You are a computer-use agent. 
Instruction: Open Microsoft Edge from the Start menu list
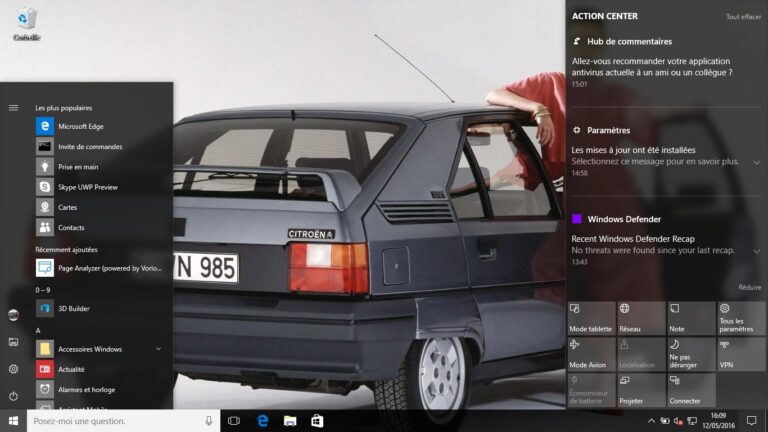(x=80, y=126)
